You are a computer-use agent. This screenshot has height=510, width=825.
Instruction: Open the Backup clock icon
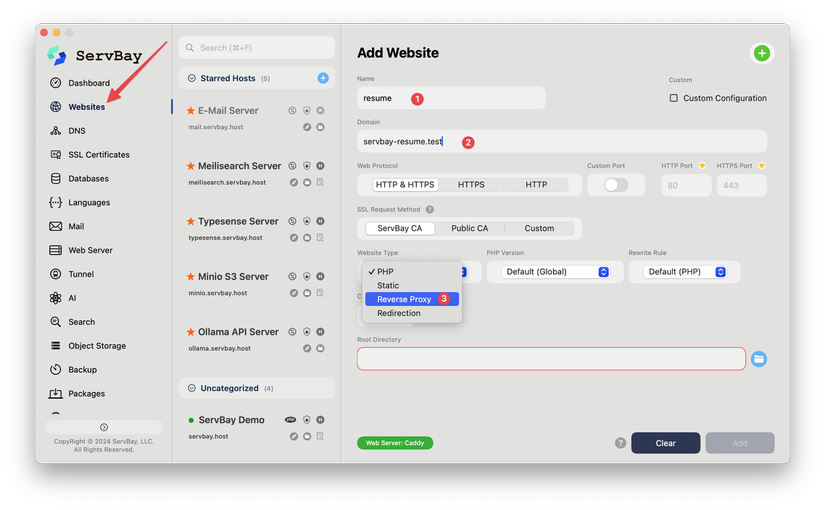point(55,369)
